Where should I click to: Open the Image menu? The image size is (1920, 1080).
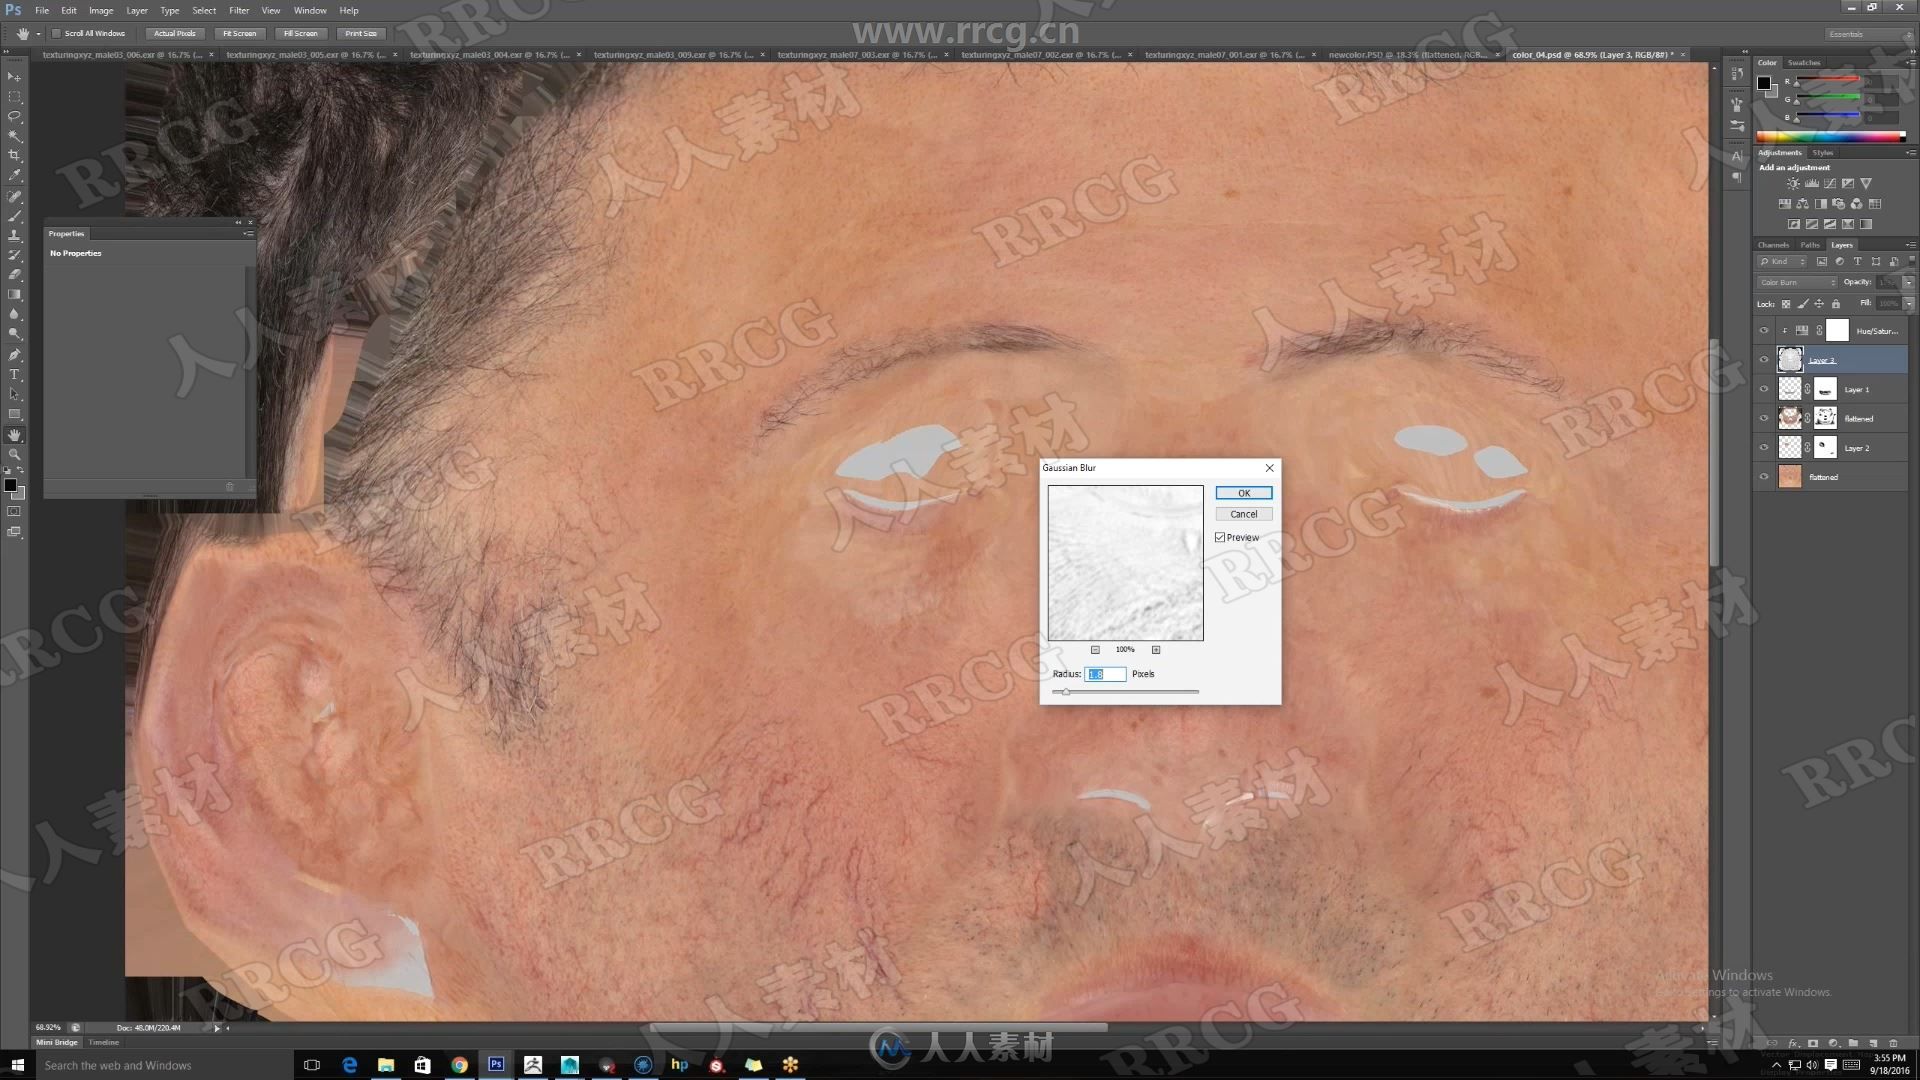click(101, 11)
